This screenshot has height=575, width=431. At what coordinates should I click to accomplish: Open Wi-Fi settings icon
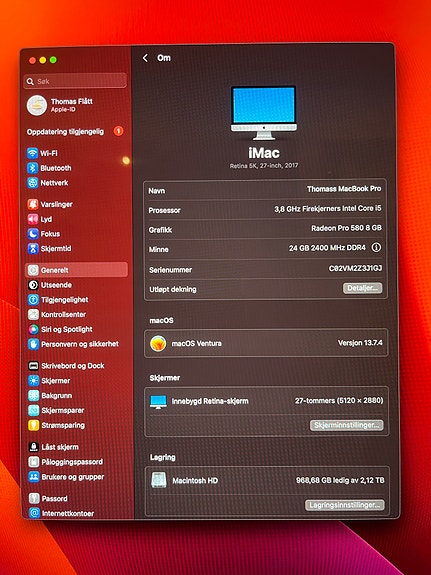coord(32,153)
